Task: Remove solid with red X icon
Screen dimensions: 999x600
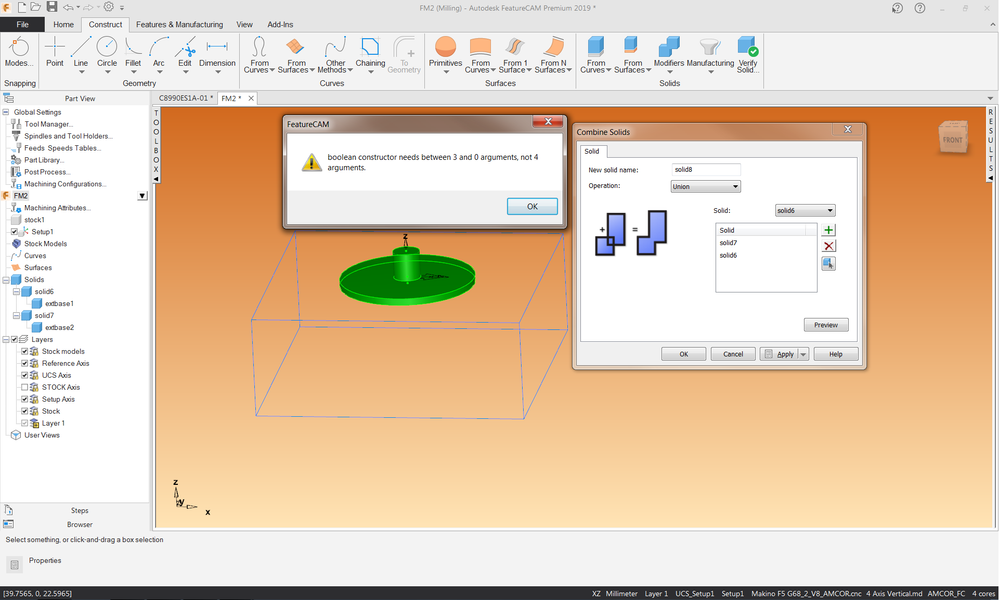Action: point(828,246)
